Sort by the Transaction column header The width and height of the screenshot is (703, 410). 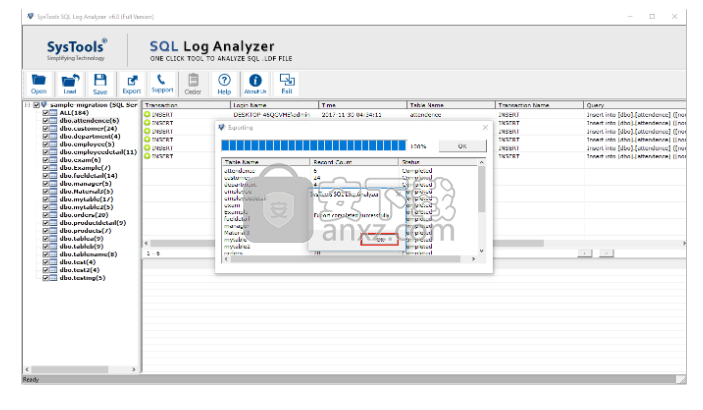point(186,105)
